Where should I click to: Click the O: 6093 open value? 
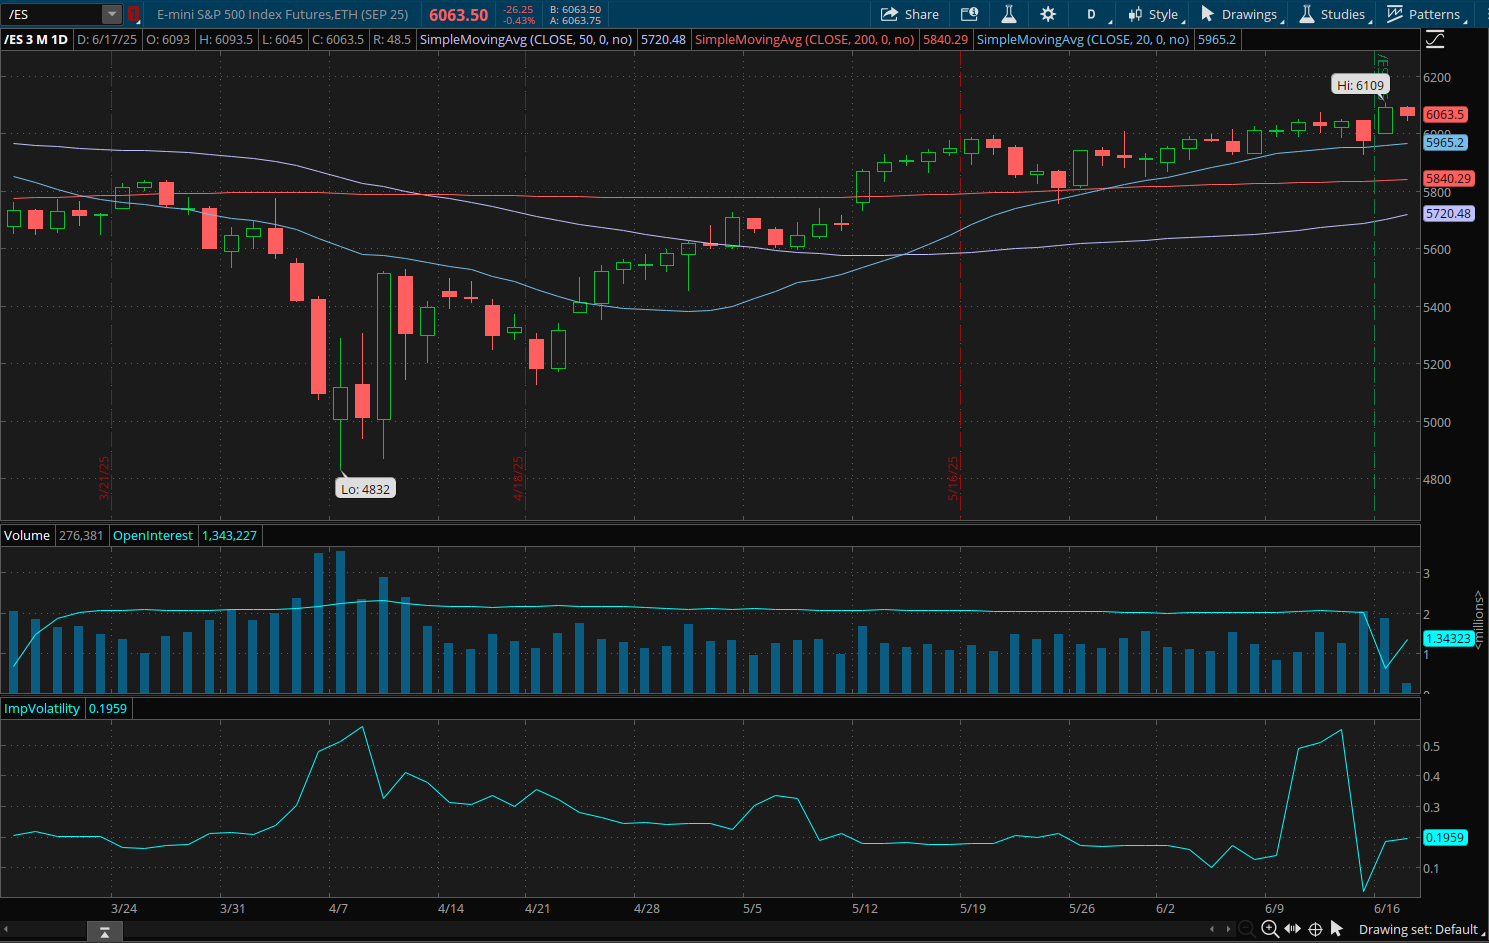(168, 39)
